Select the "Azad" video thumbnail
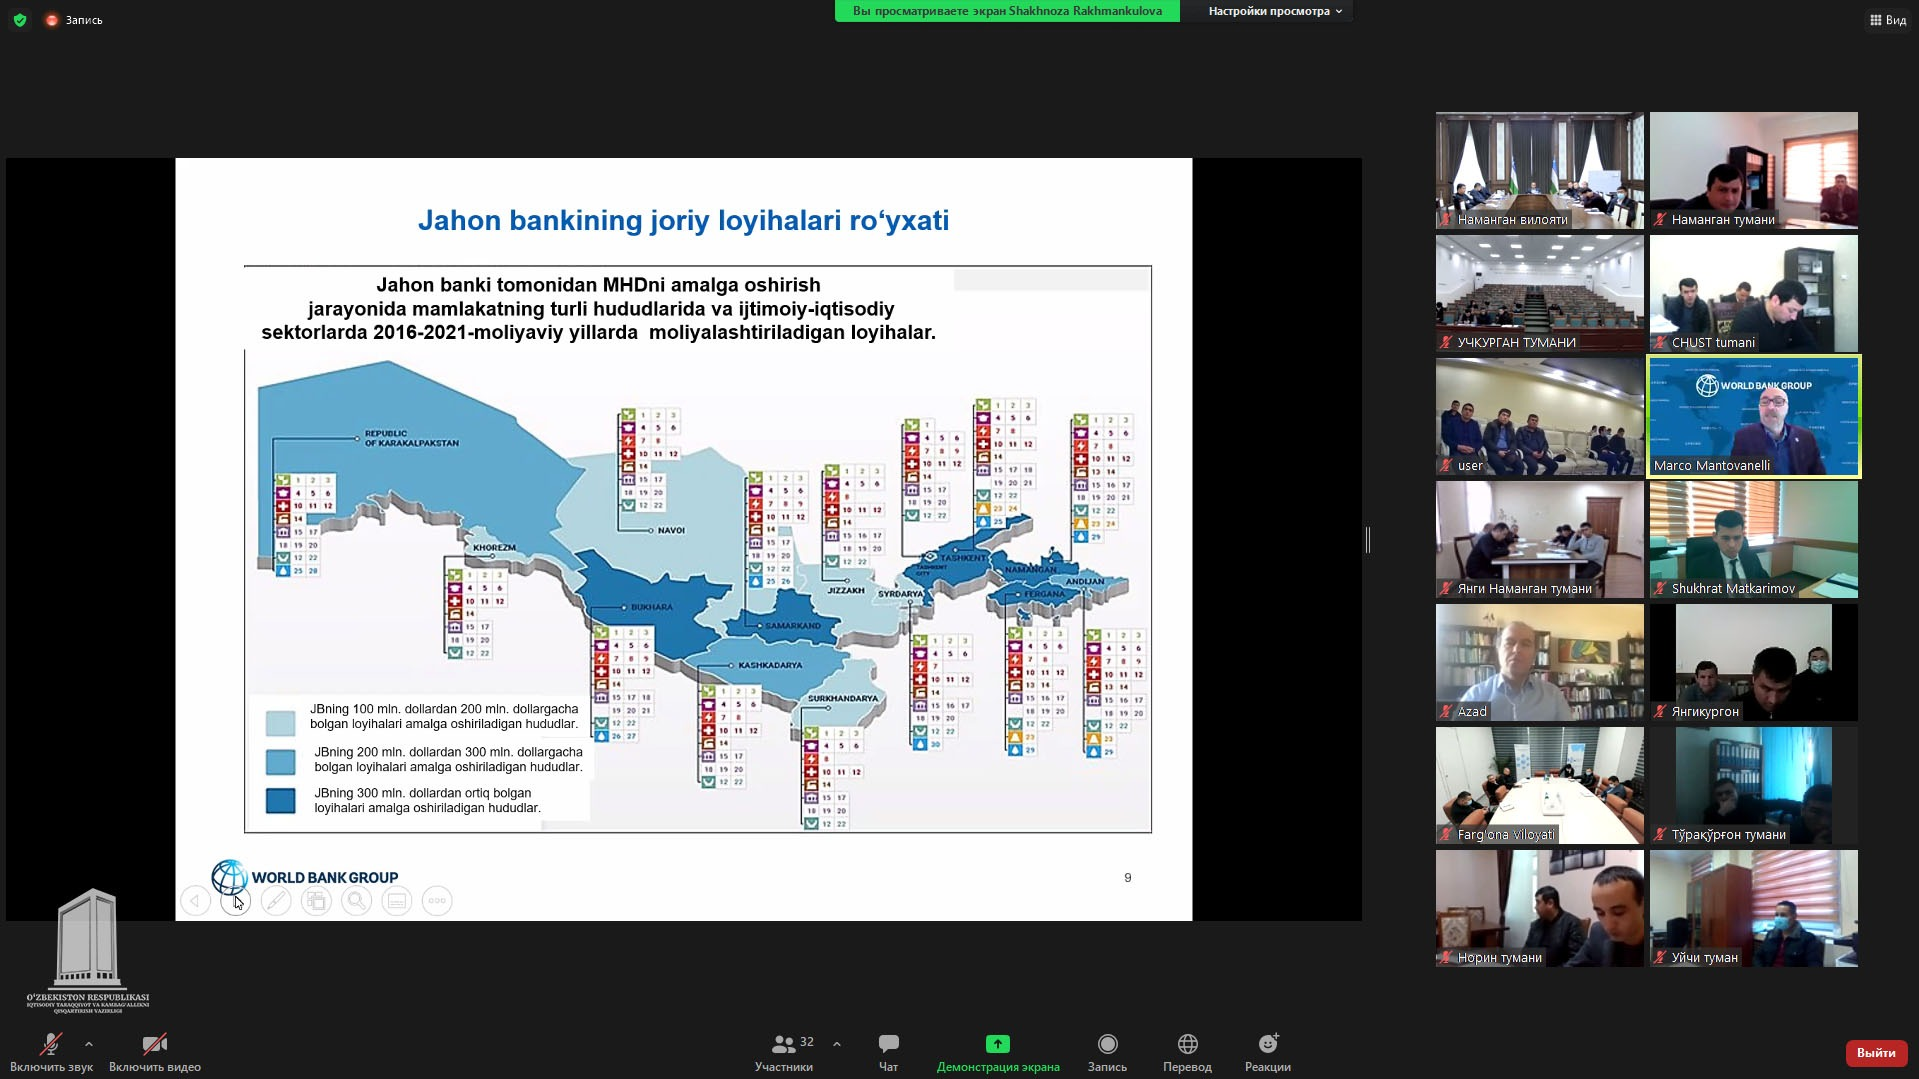The width and height of the screenshot is (1919, 1079). click(1540, 662)
